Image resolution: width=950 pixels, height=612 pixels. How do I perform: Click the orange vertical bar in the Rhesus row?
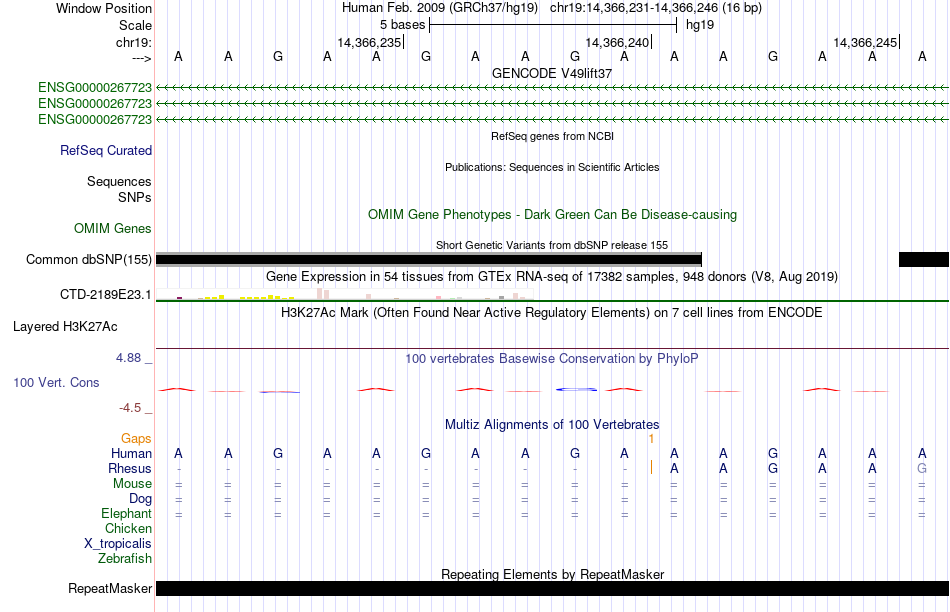click(651, 467)
